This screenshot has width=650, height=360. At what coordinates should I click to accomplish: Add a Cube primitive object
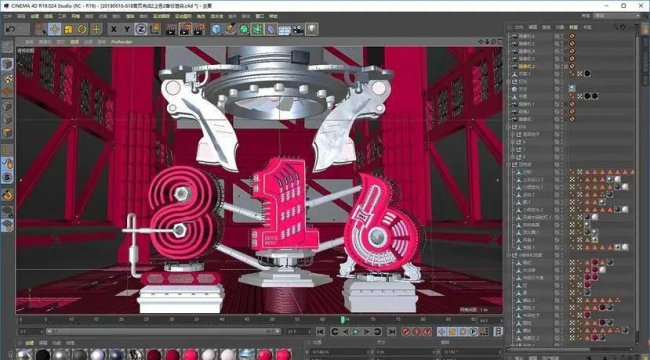pos(216,29)
